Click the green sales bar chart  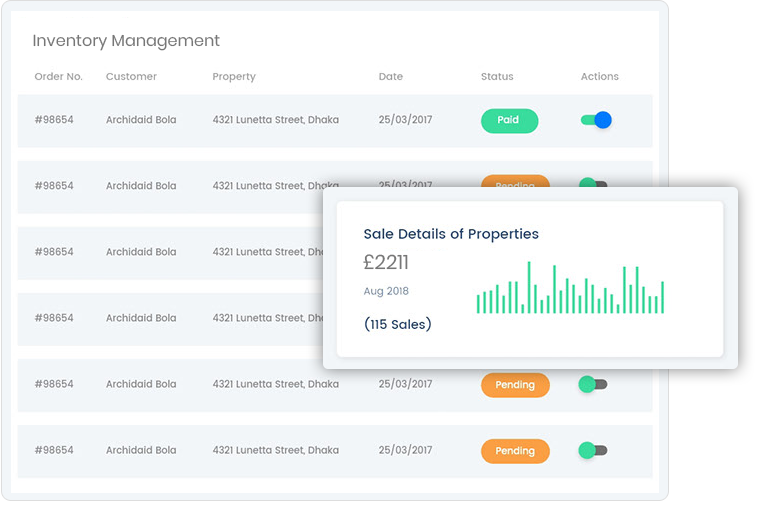[x=570, y=287]
